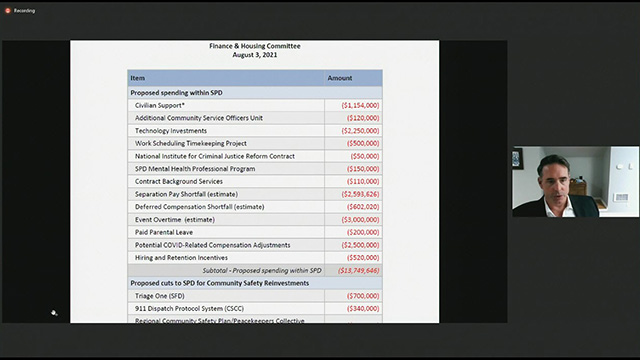640x360 pixels.
Task: Select 'Event Overtime (estimate)' row
Action: [x=255, y=220]
